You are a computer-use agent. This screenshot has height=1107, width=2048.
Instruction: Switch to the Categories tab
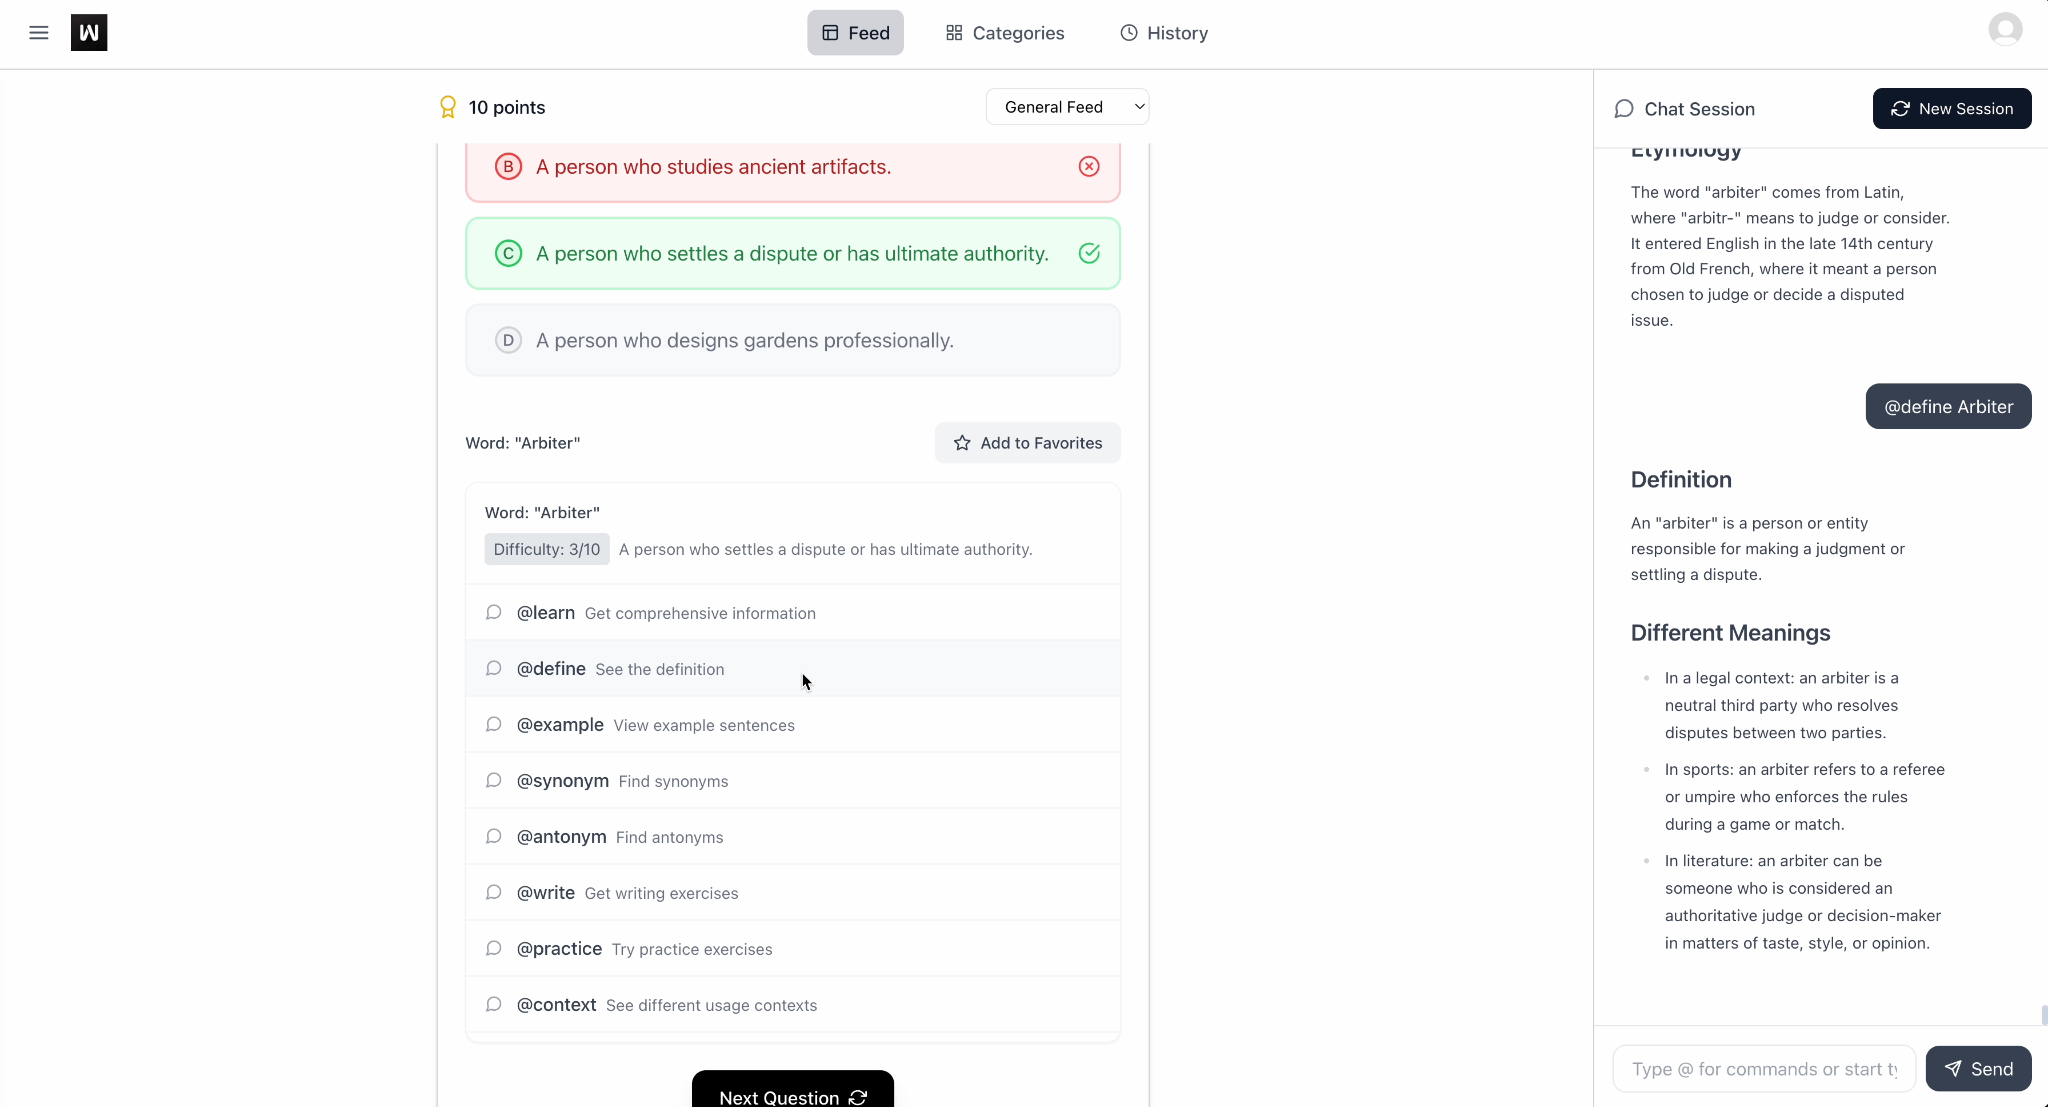tap(1005, 33)
